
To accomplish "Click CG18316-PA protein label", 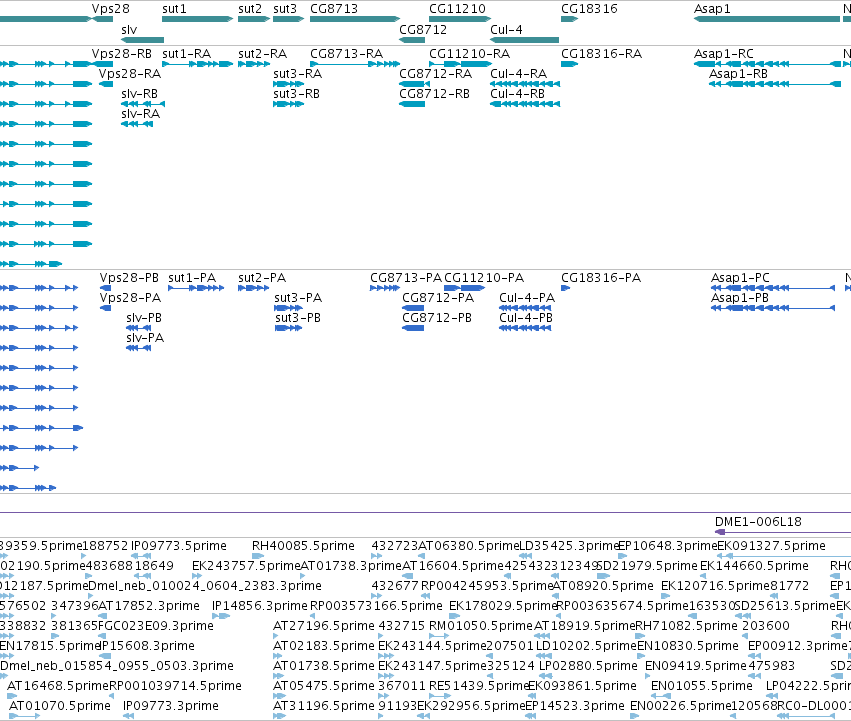I will point(601,278).
